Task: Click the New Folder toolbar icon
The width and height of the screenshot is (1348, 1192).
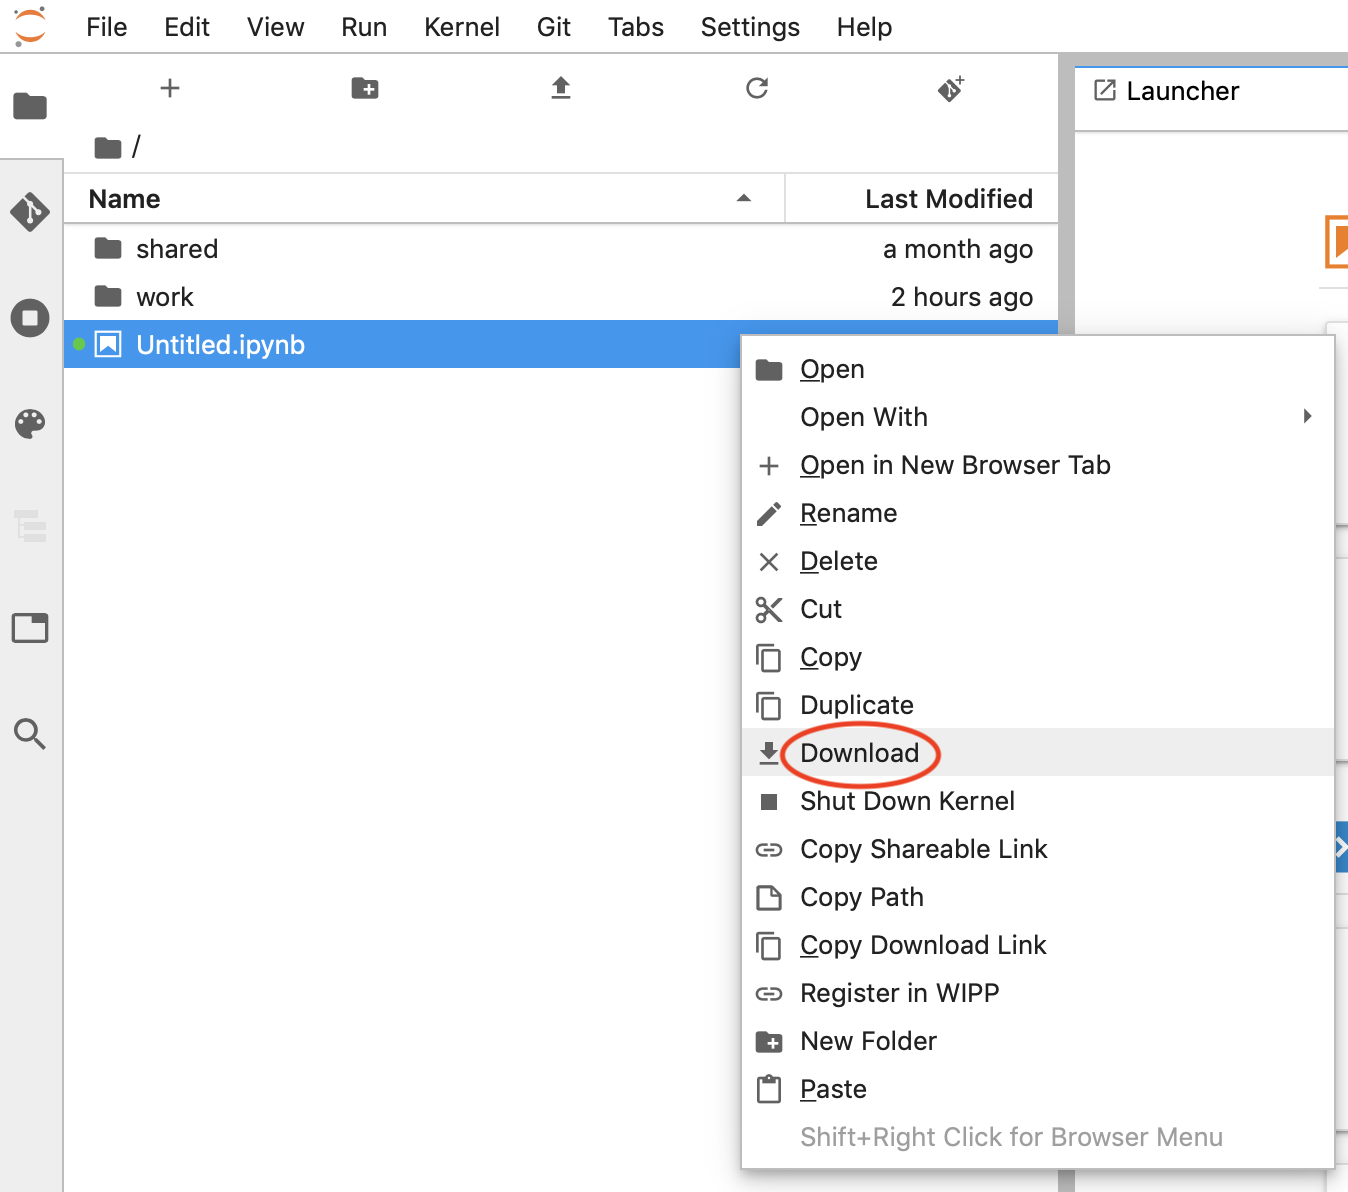Action: click(365, 88)
